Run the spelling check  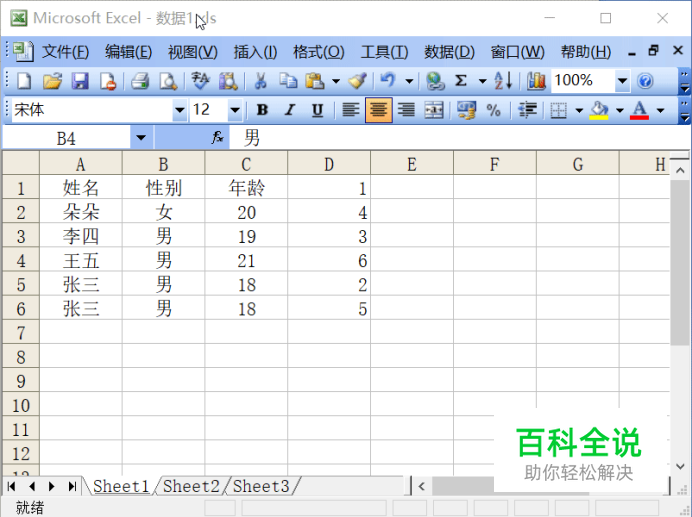200,81
